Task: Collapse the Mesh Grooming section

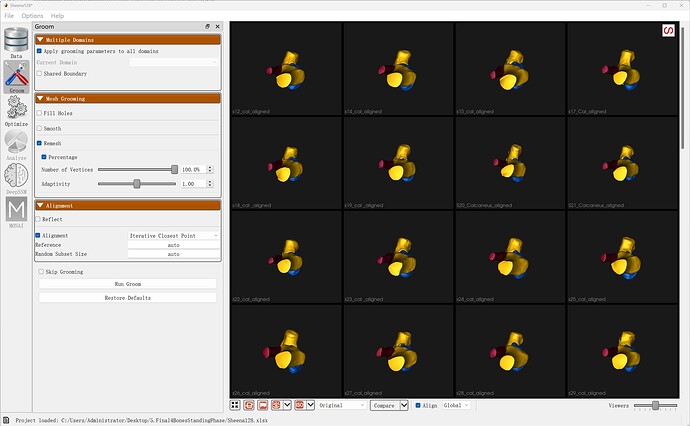Action: [x=128, y=99]
